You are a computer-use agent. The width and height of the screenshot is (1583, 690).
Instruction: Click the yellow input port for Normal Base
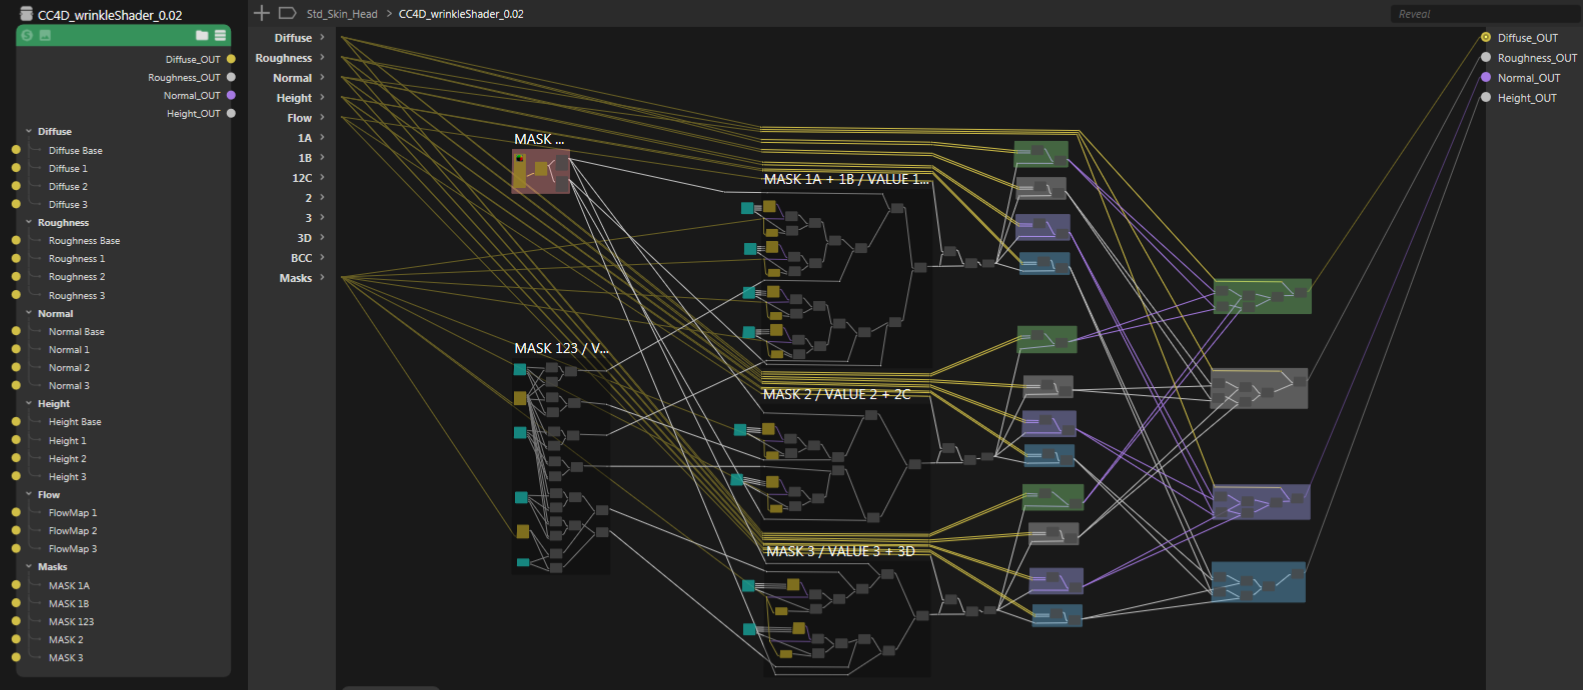(16, 331)
